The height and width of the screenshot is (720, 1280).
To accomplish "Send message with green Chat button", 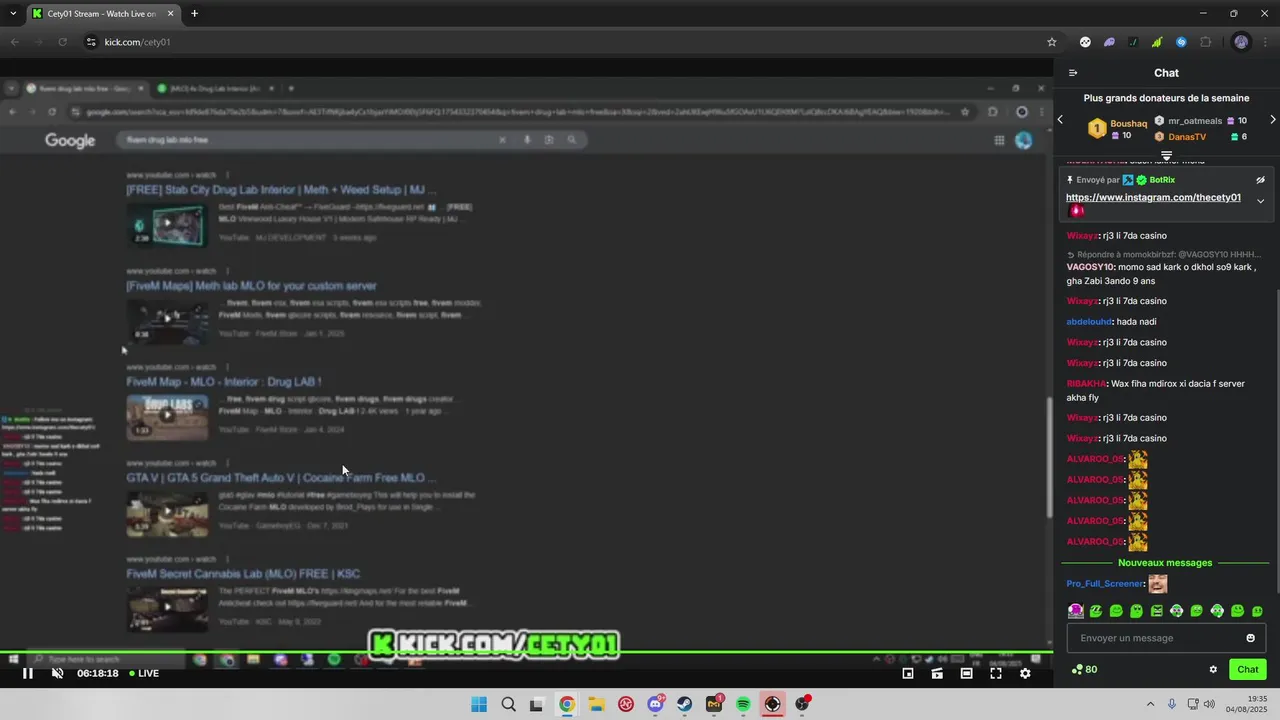I will coord(1248,670).
